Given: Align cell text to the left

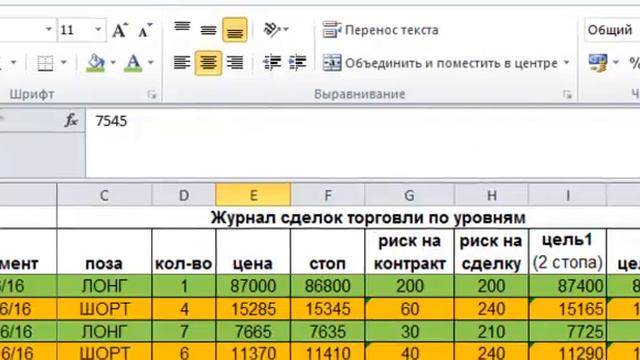Looking at the screenshot, I should coord(182,63).
